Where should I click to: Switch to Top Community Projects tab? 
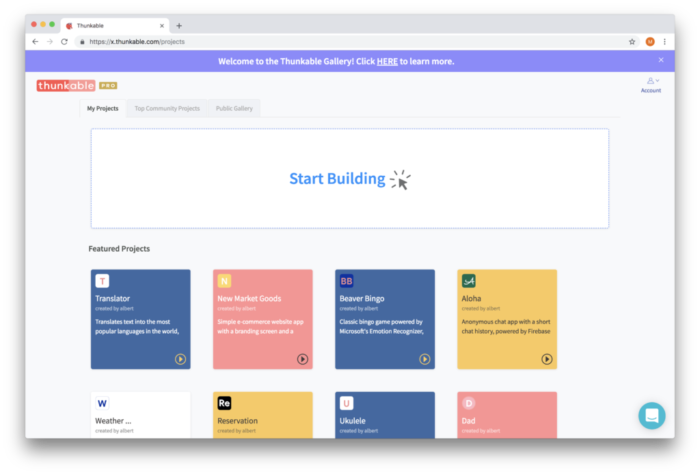click(167, 108)
